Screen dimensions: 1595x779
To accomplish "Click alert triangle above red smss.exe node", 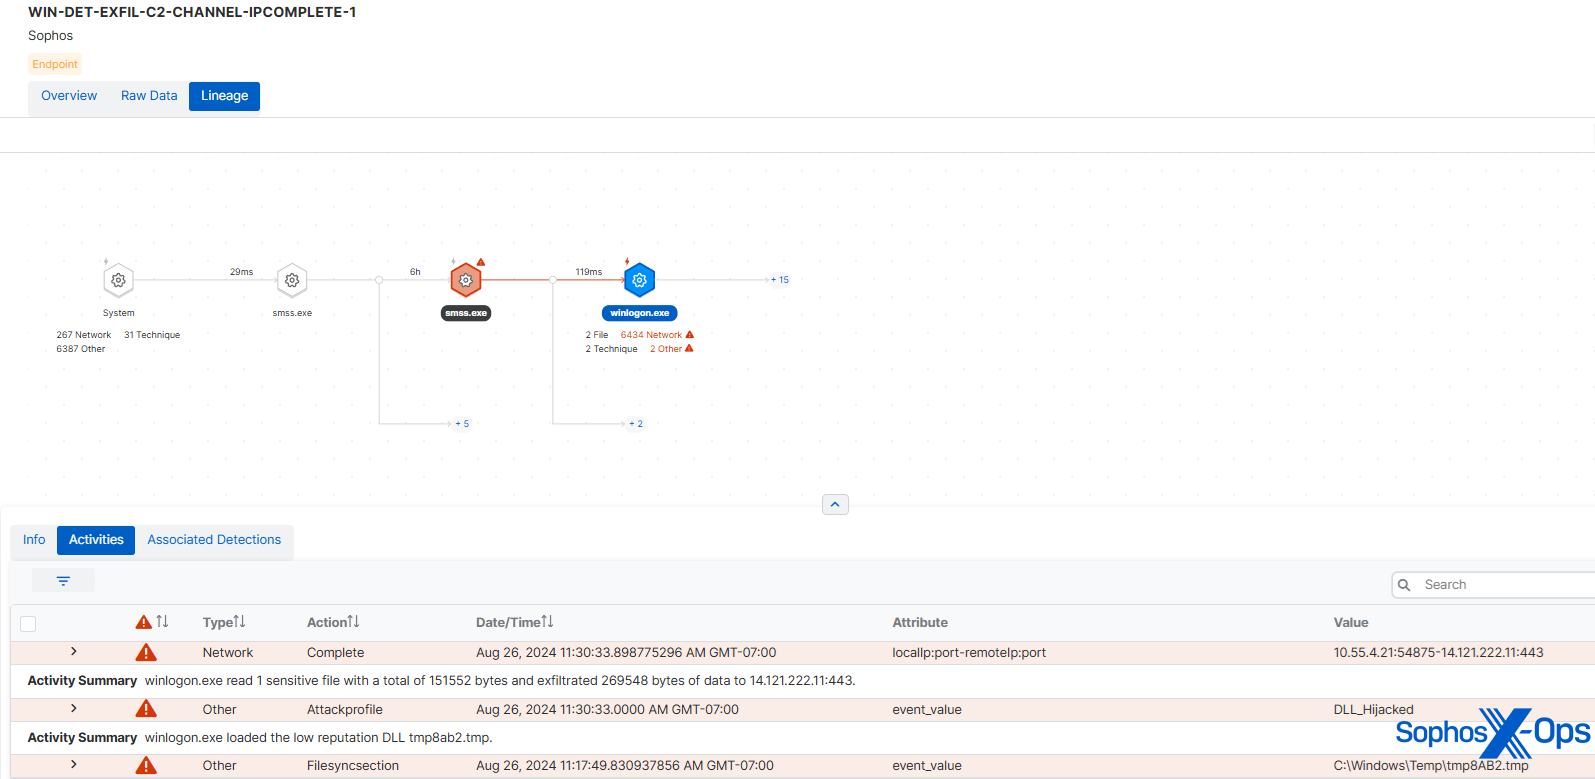I will (x=481, y=262).
